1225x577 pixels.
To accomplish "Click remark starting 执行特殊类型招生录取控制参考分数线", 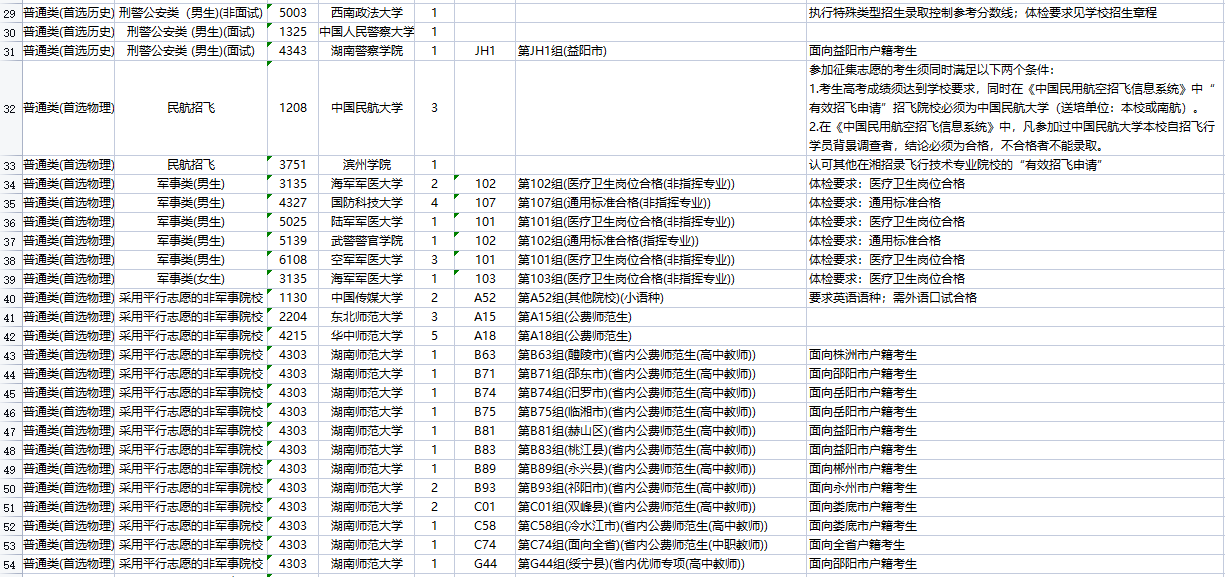I will (x=1015, y=13).
